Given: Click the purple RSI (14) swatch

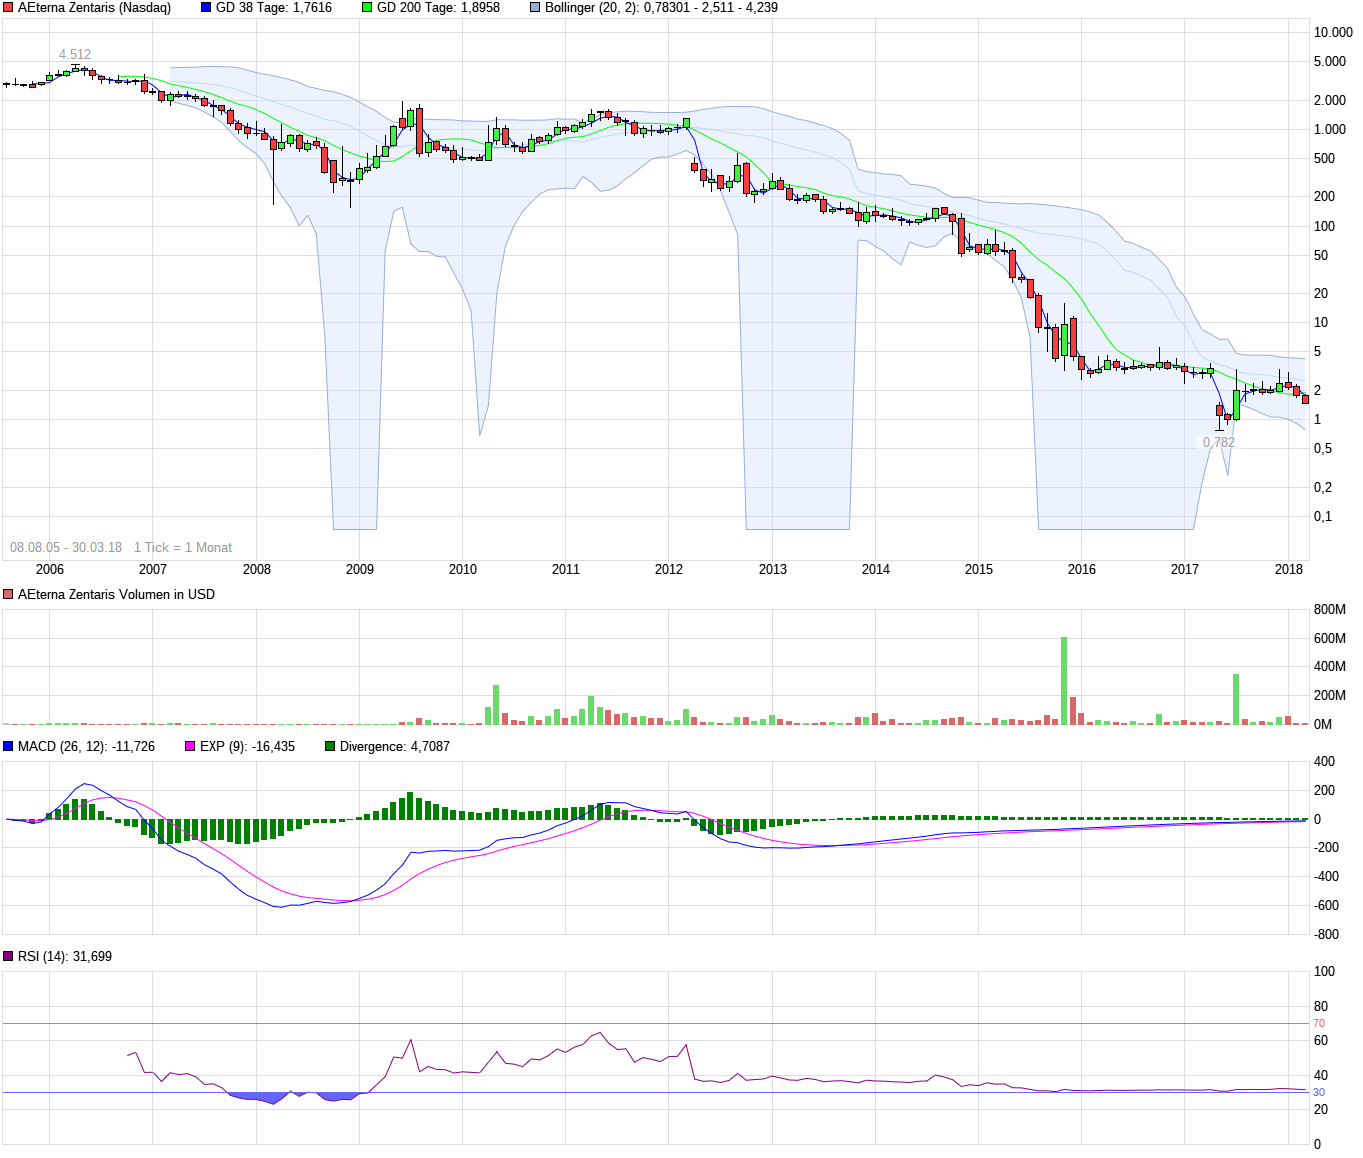Looking at the screenshot, I should [x=8, y=957].
